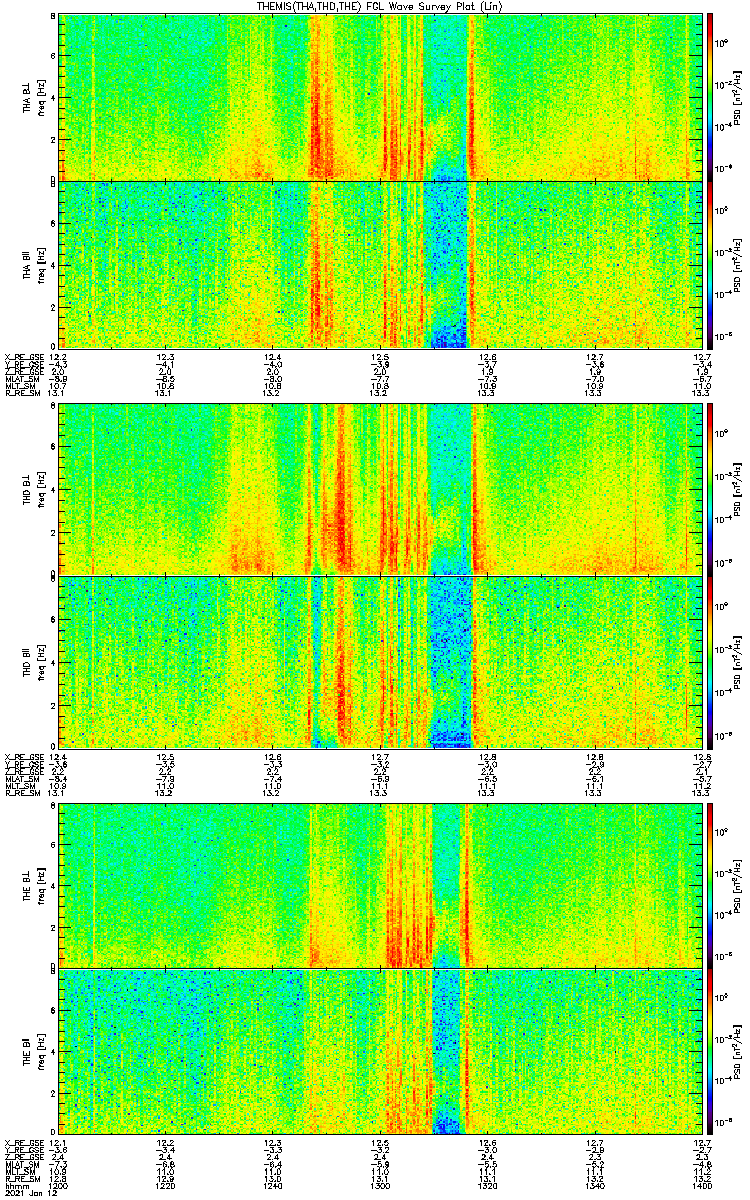Click the PSD color bar beside THE B-parallel
The height and width of the screenshot is (1200, 750).
tap(710, 1051)
